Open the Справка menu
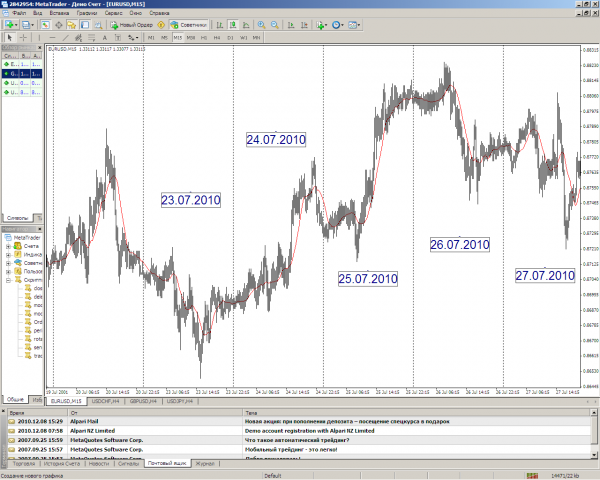This screenshot has width=600, height=480. tap(159, 13)
